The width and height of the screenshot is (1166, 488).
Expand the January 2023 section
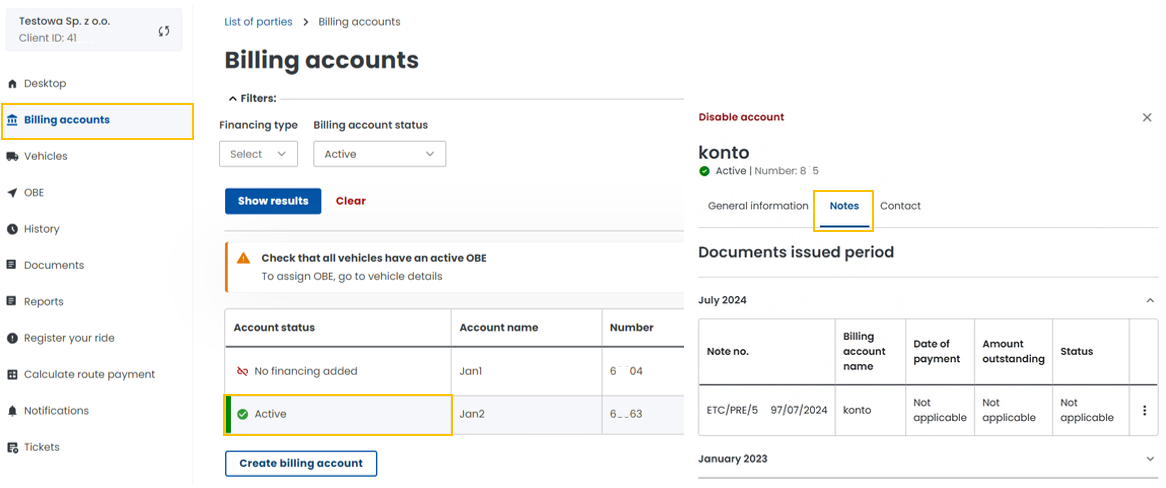point(1149,459)
